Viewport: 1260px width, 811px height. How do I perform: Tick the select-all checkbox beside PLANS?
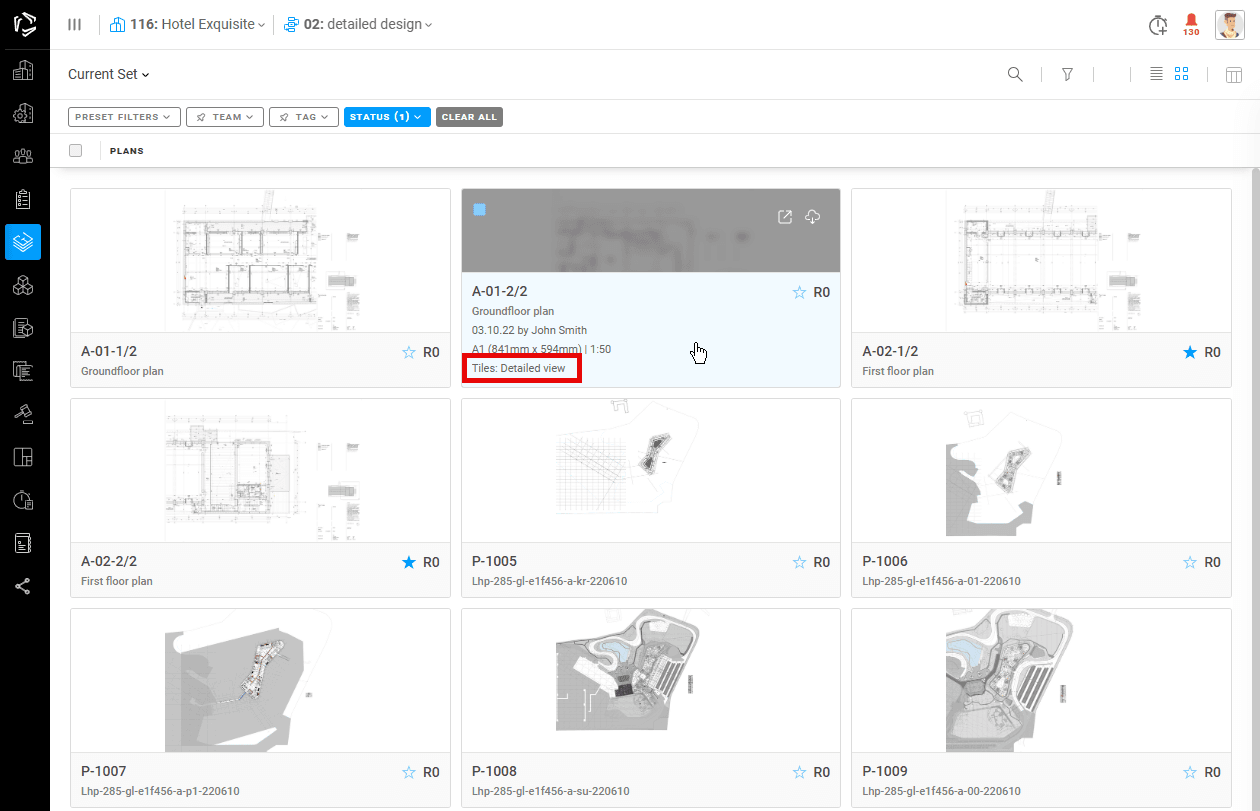pos(76,151)
